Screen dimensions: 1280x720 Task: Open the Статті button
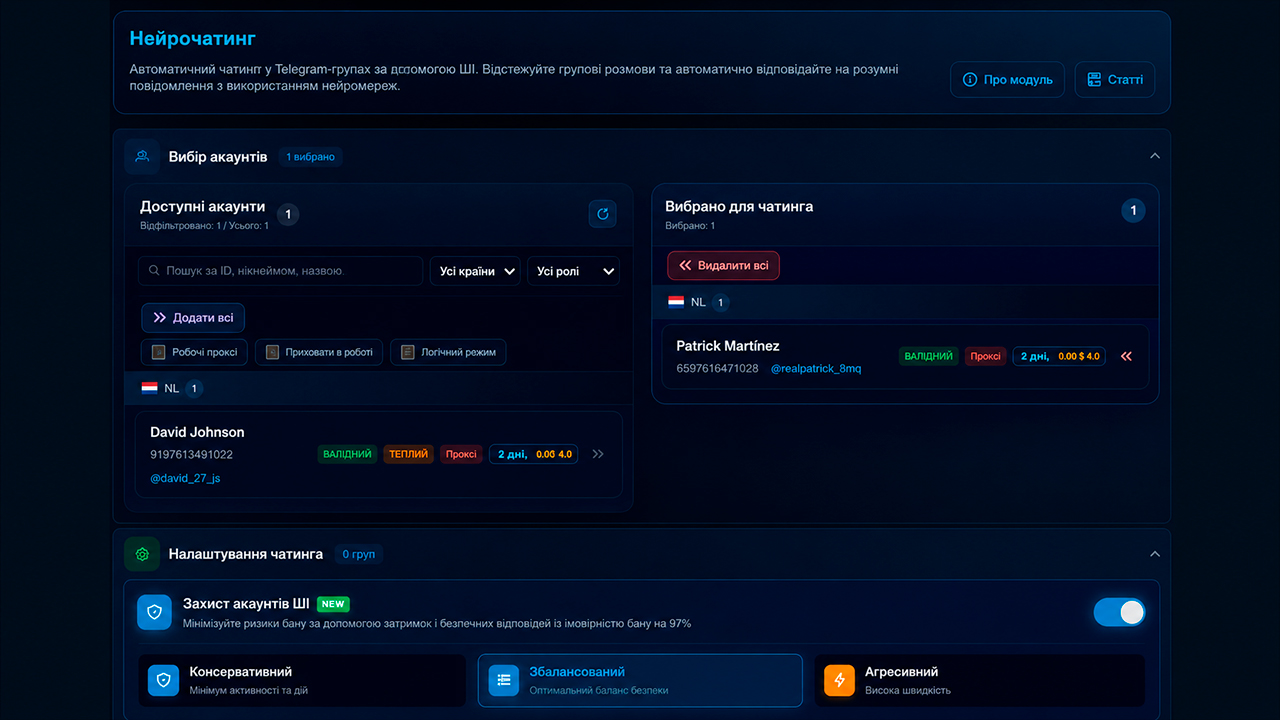(1115, 80)
